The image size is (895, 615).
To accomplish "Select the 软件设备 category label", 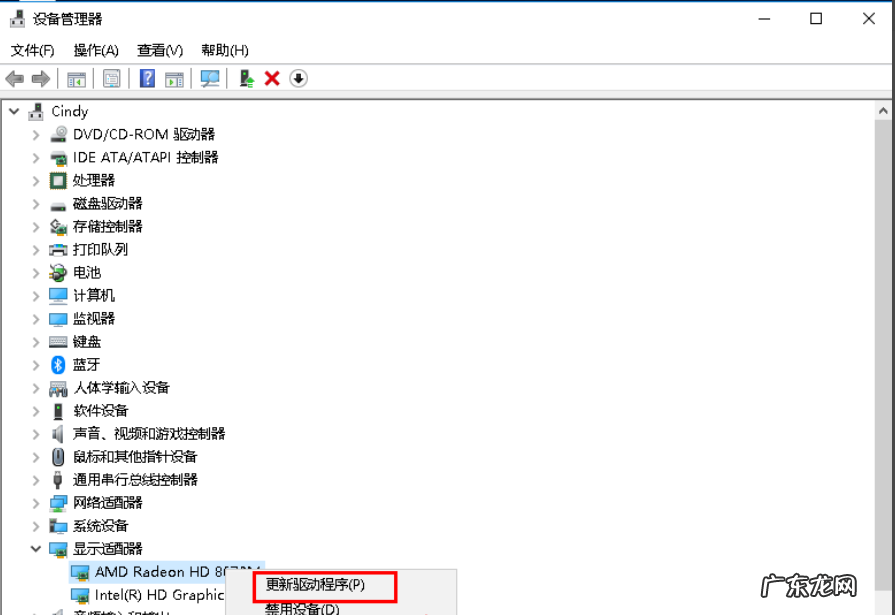I will pos(101,411).
